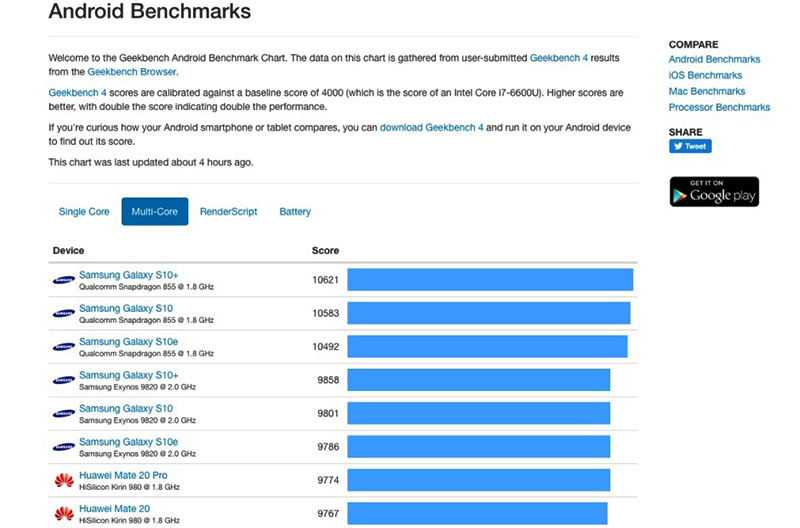800x528 pixels.
Task: Open the Get it on Google Play badge
Action: point(714,191)
